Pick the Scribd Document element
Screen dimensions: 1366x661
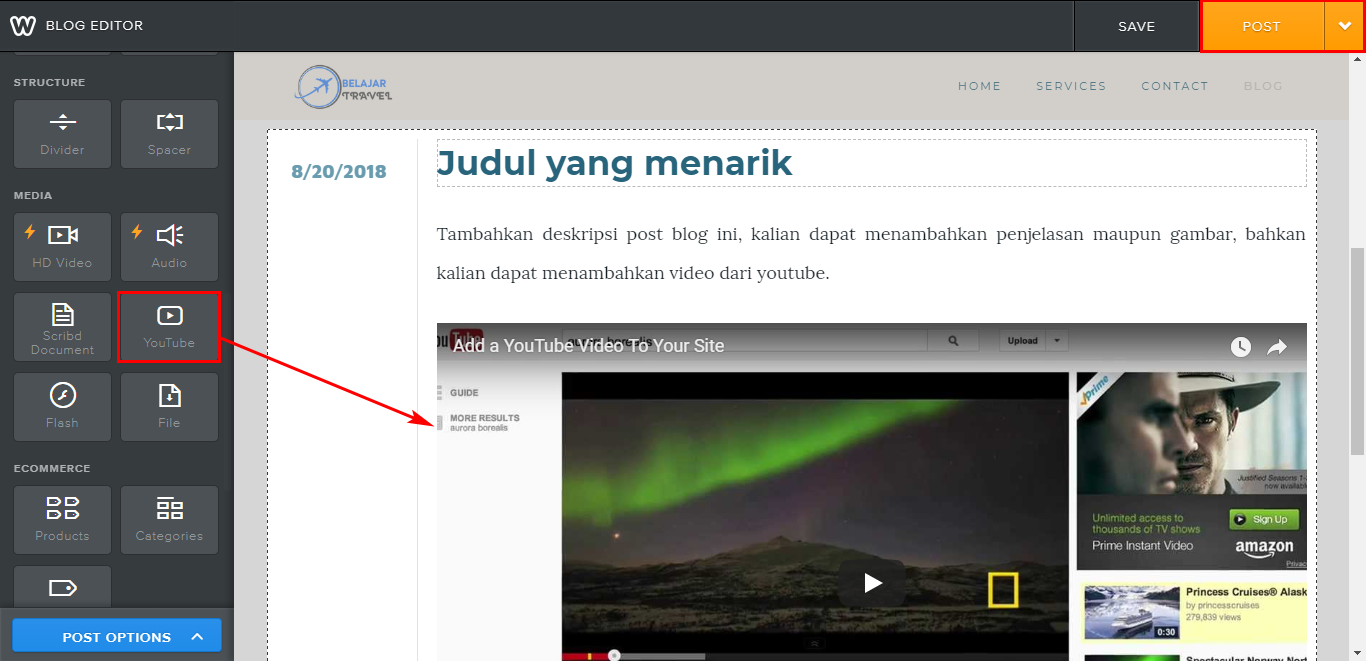tap(62, 327)
